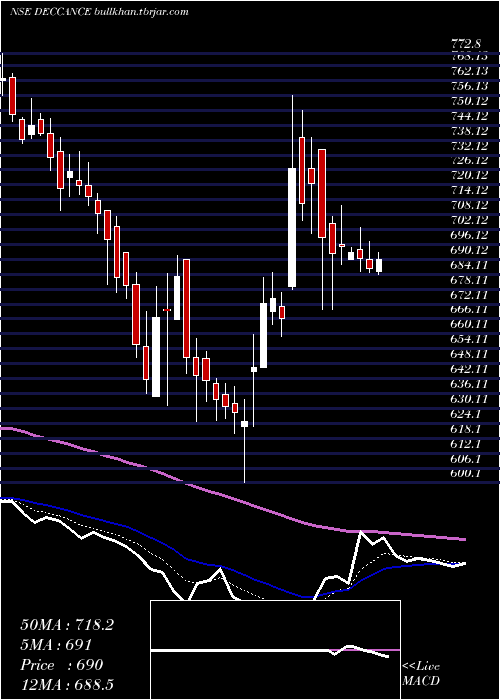500x700 pixels.
Task: Click the 'NSE DECCANCE' chart title
Action: point(51,12)
